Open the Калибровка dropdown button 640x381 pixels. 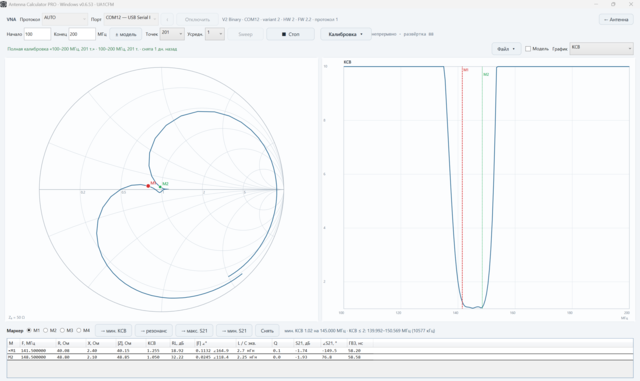click(x=345, y=34)
